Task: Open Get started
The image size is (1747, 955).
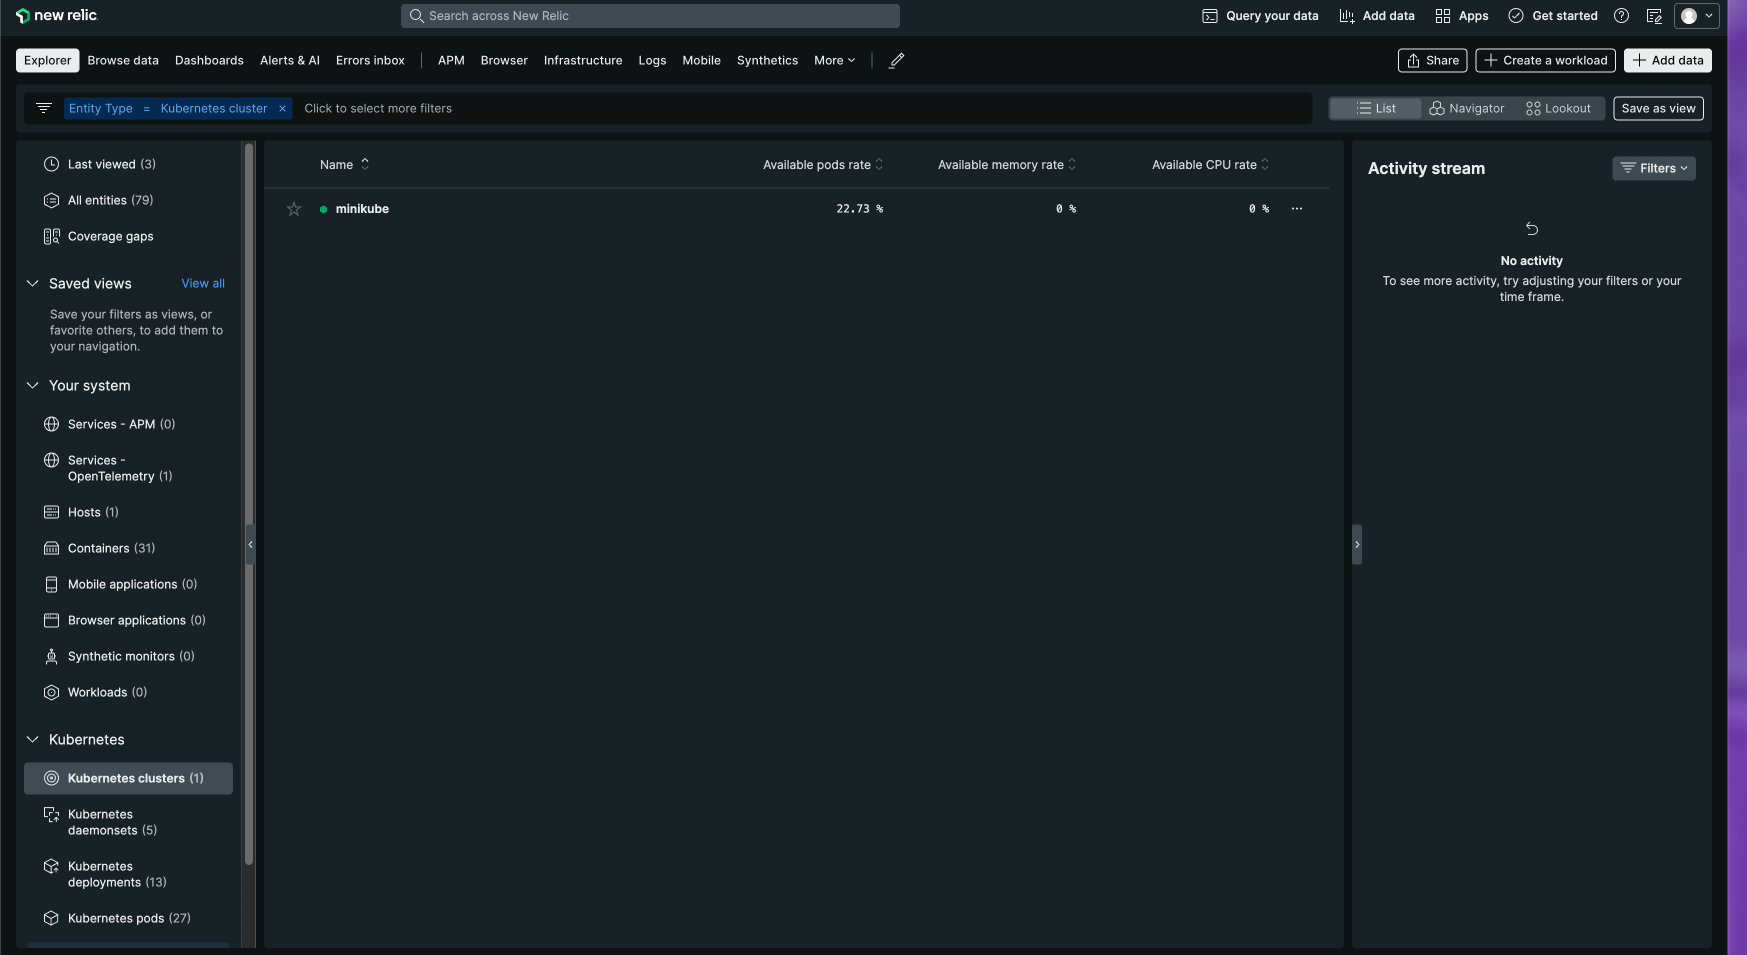Action: [x=1553, y=16]
